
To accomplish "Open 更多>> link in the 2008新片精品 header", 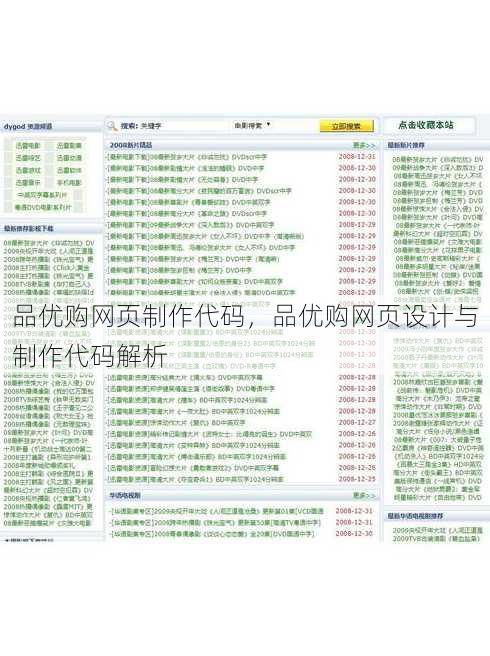I will coord(364,145).
